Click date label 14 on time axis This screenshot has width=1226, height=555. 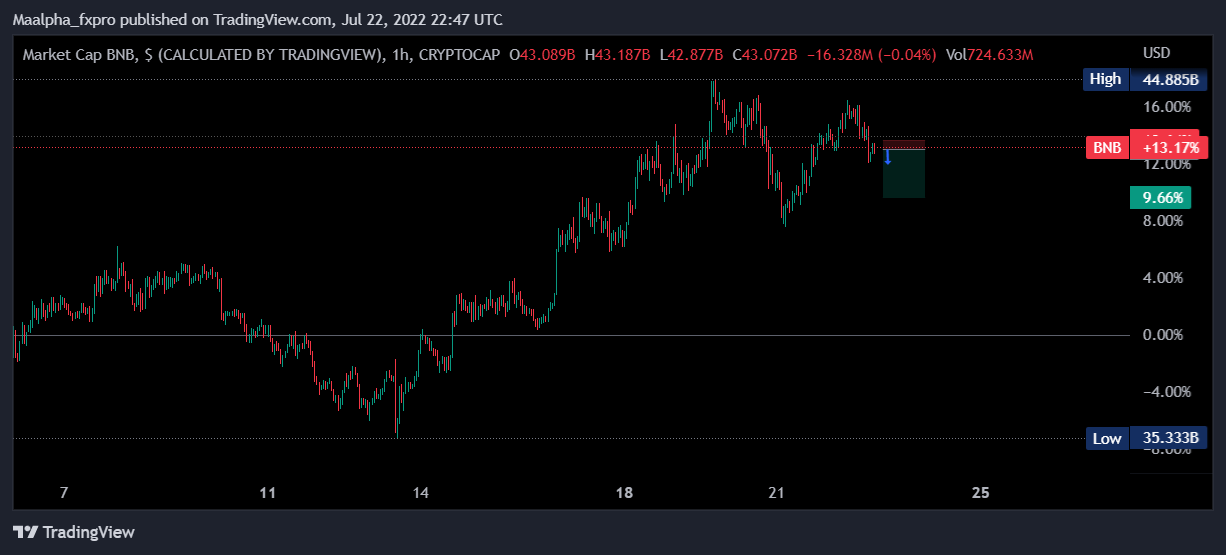pos(421,493)
